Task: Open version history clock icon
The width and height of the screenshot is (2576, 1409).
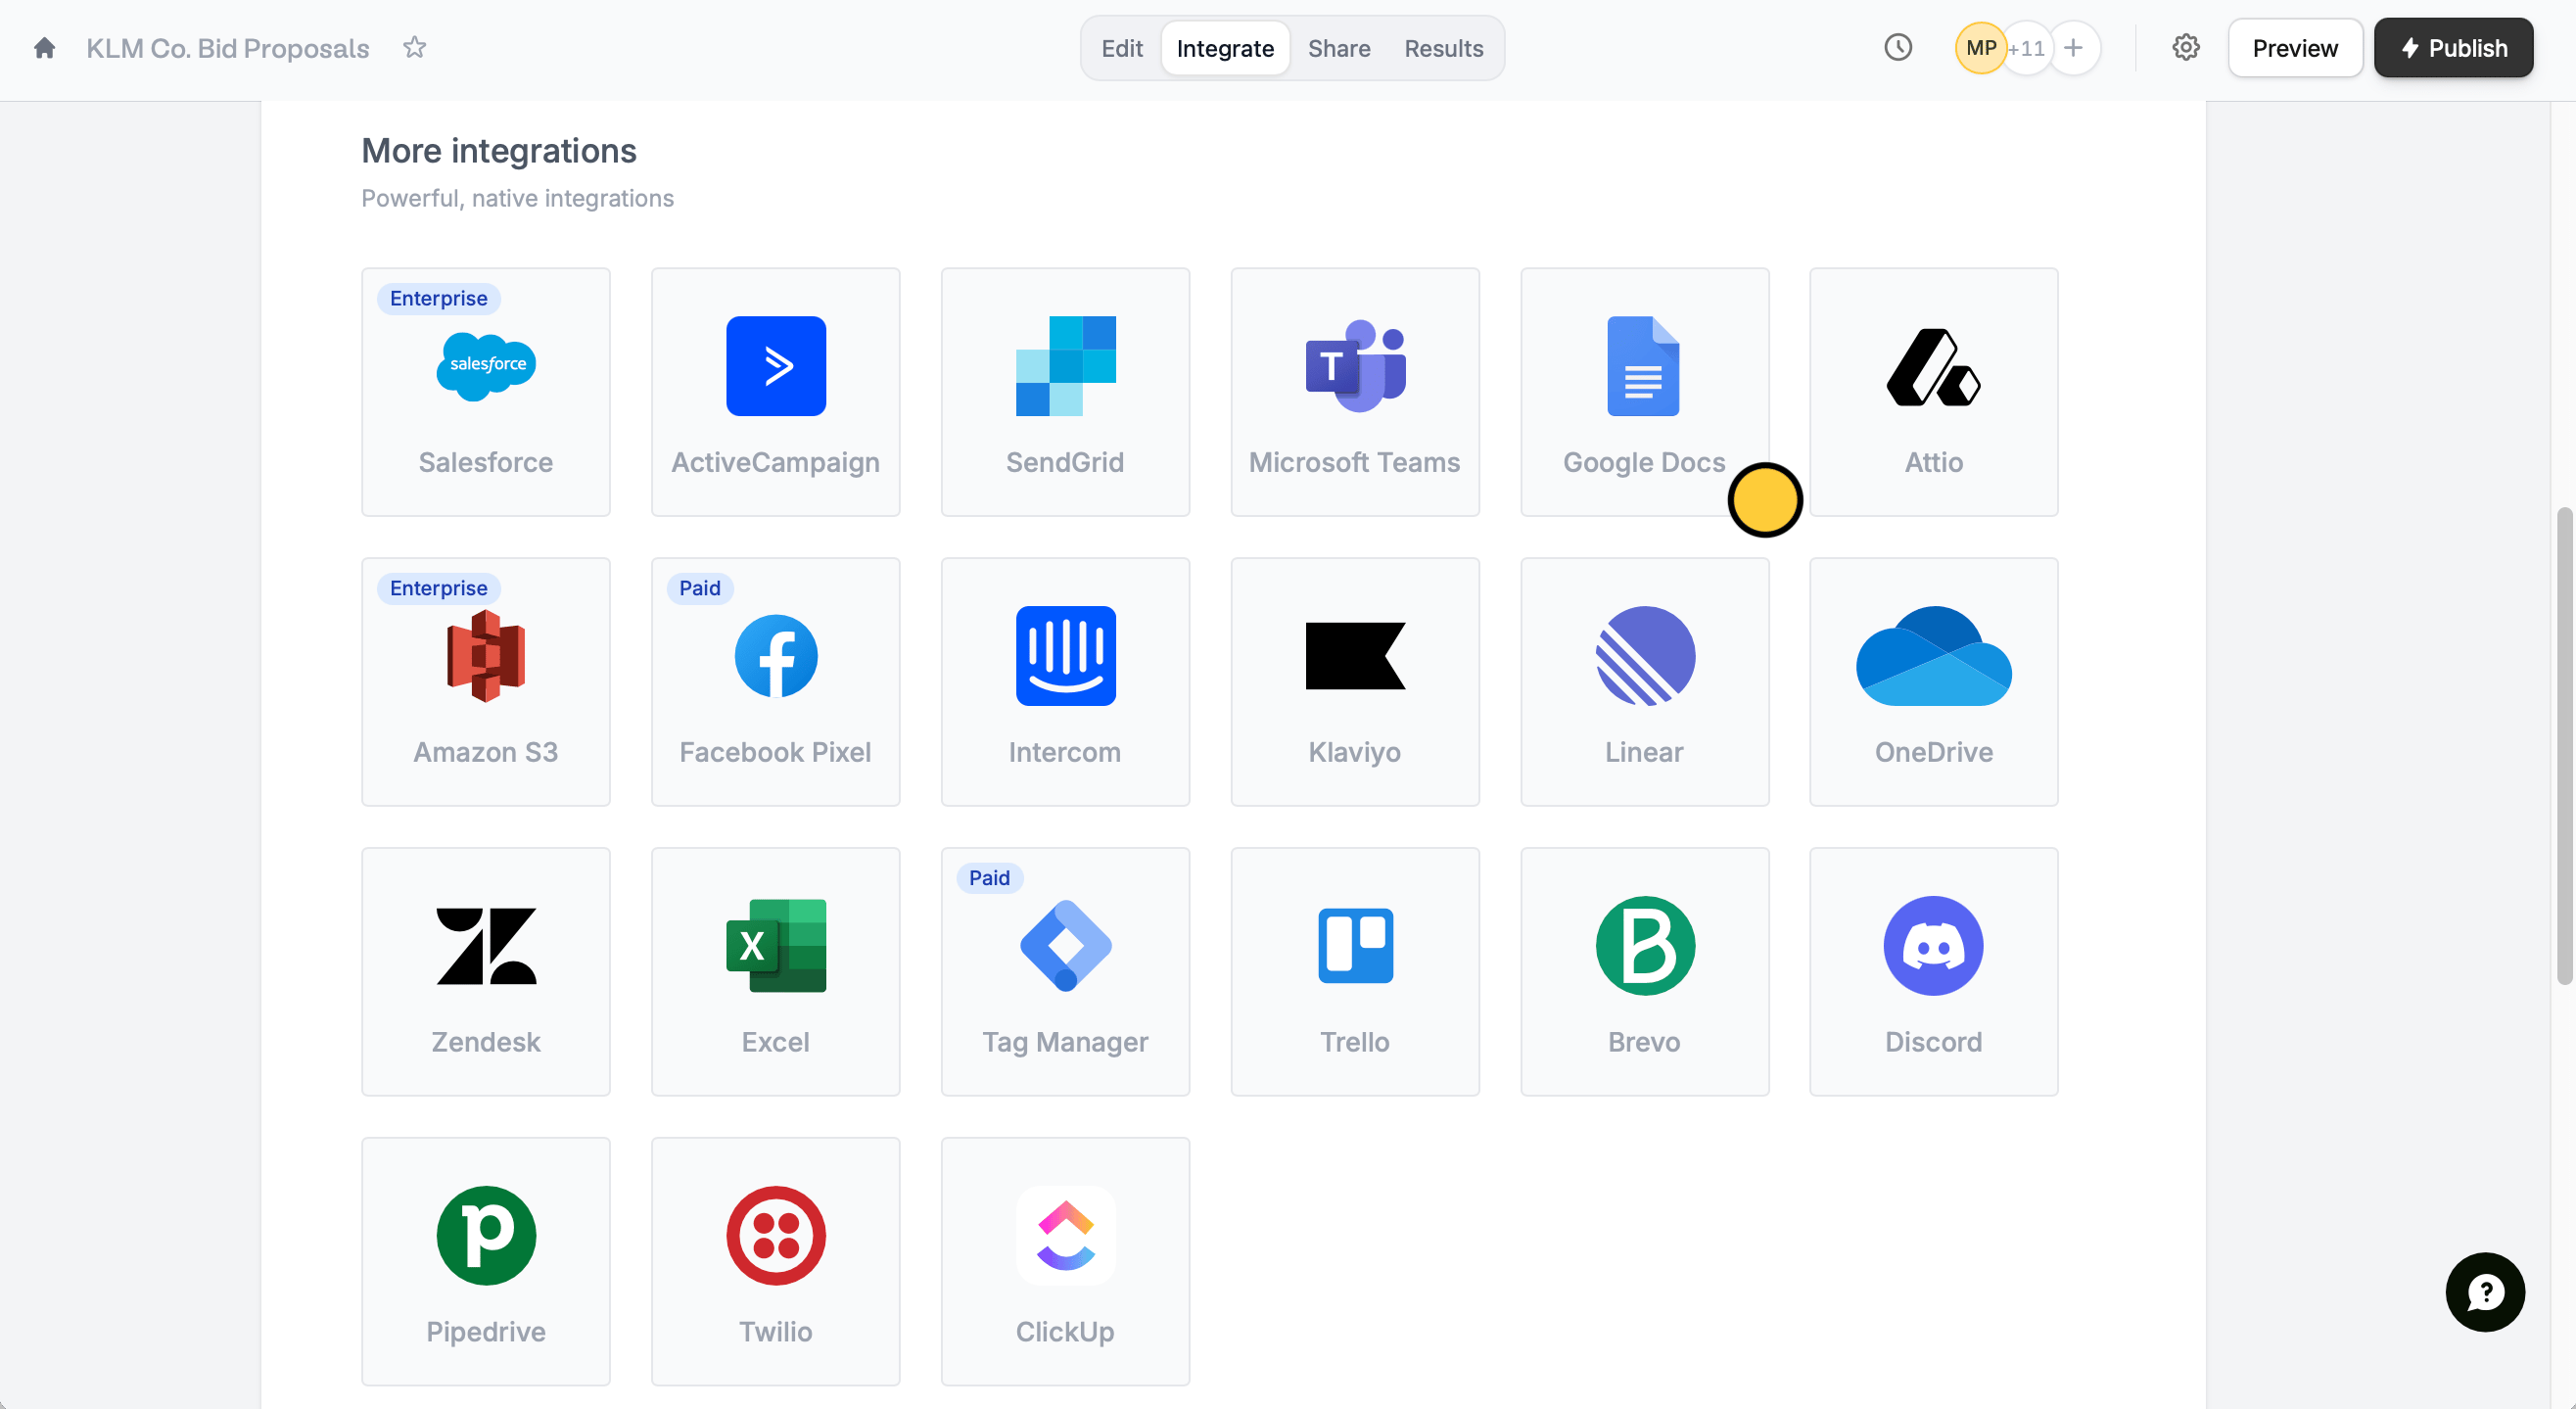Action: (1897, 47)
